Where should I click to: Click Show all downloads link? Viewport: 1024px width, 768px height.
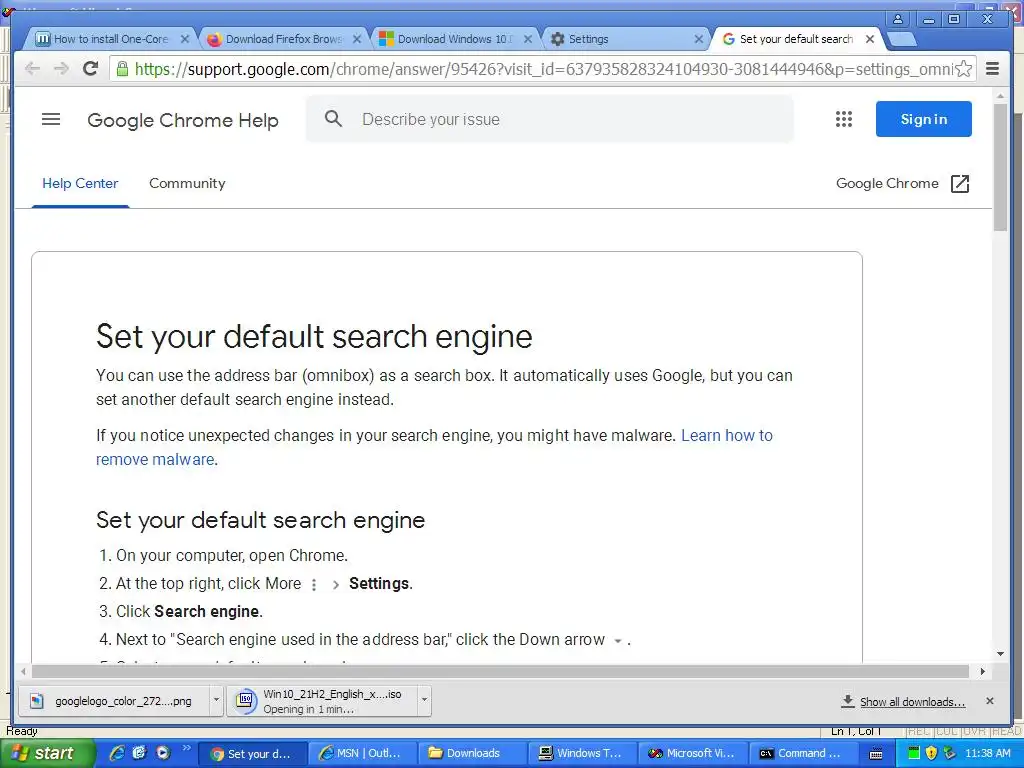912,701
